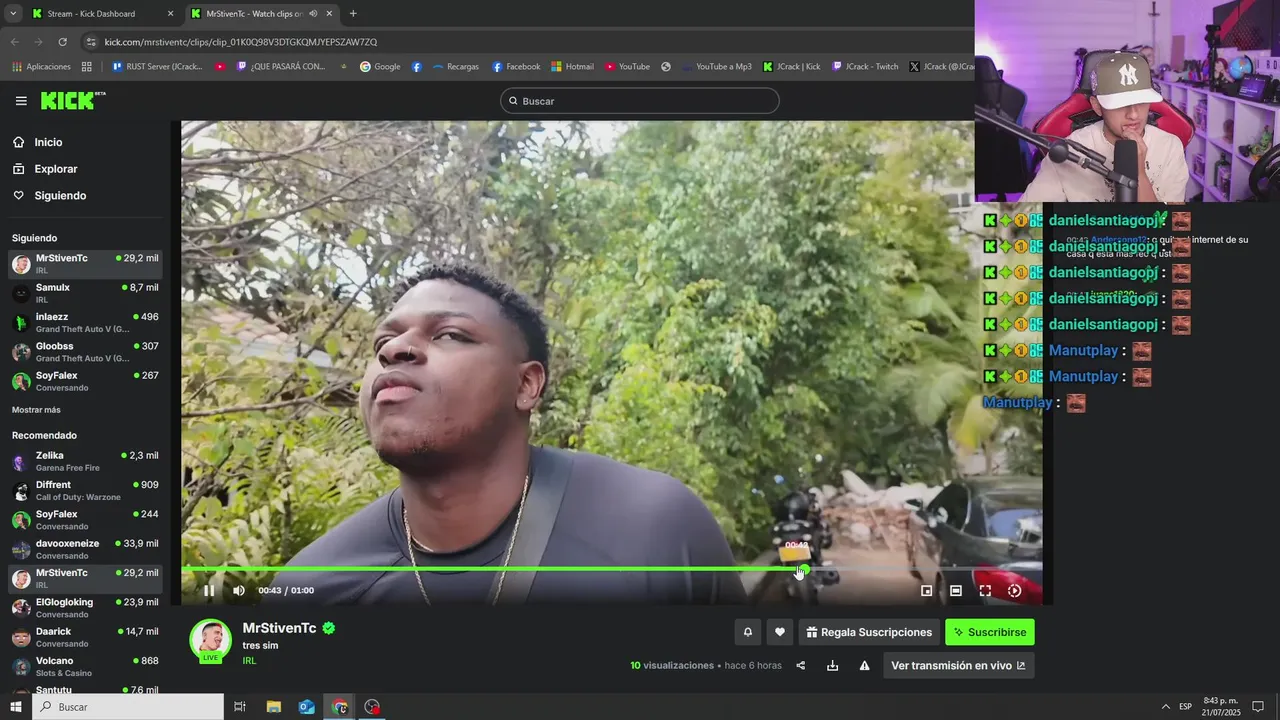
Task: Download the clip
Action: click(x=832, y=666)
